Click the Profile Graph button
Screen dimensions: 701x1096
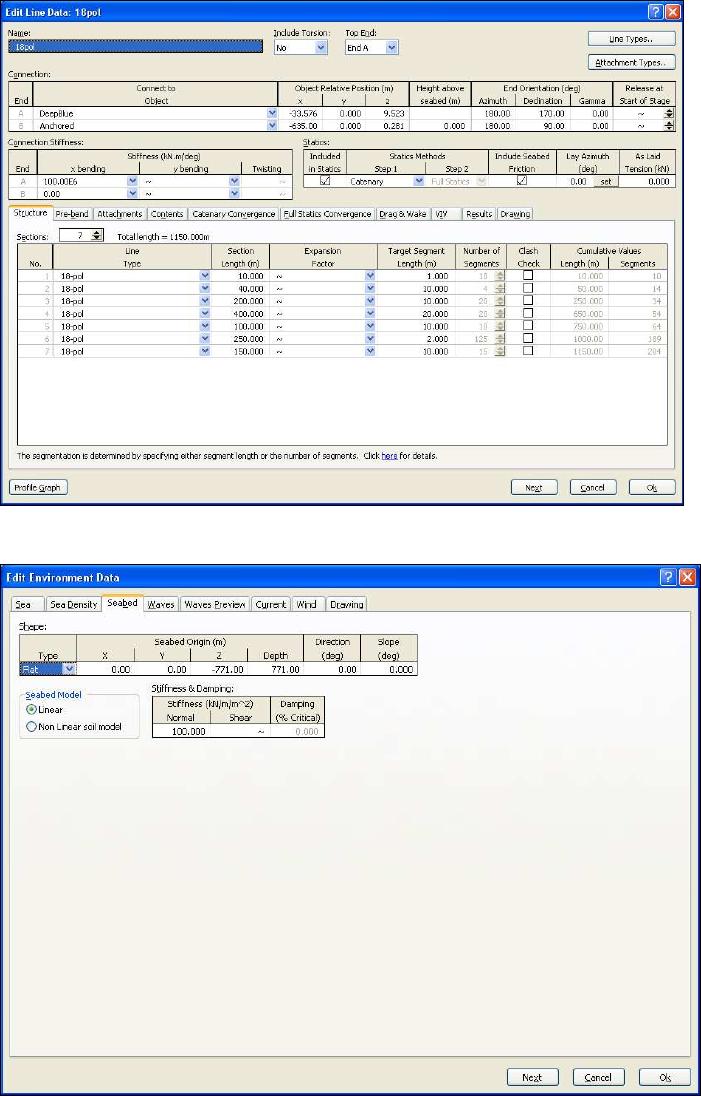click(39, 487)
